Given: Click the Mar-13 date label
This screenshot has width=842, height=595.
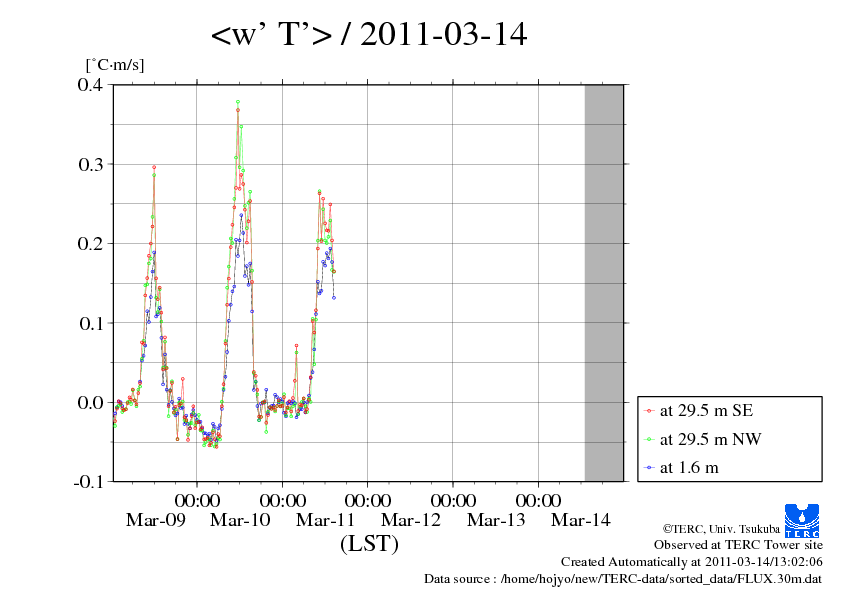Looking at the screenshot, I should tap(496, 520).
